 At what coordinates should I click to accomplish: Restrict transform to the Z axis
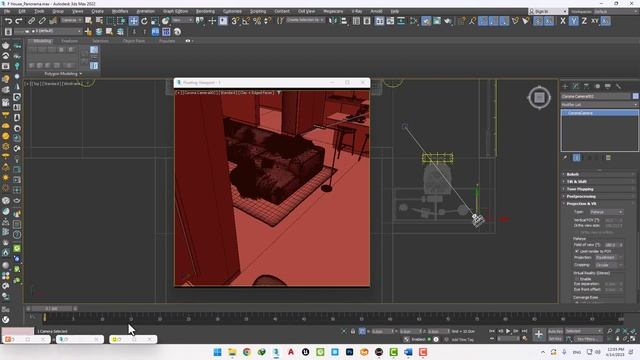[x=584, y=20]
